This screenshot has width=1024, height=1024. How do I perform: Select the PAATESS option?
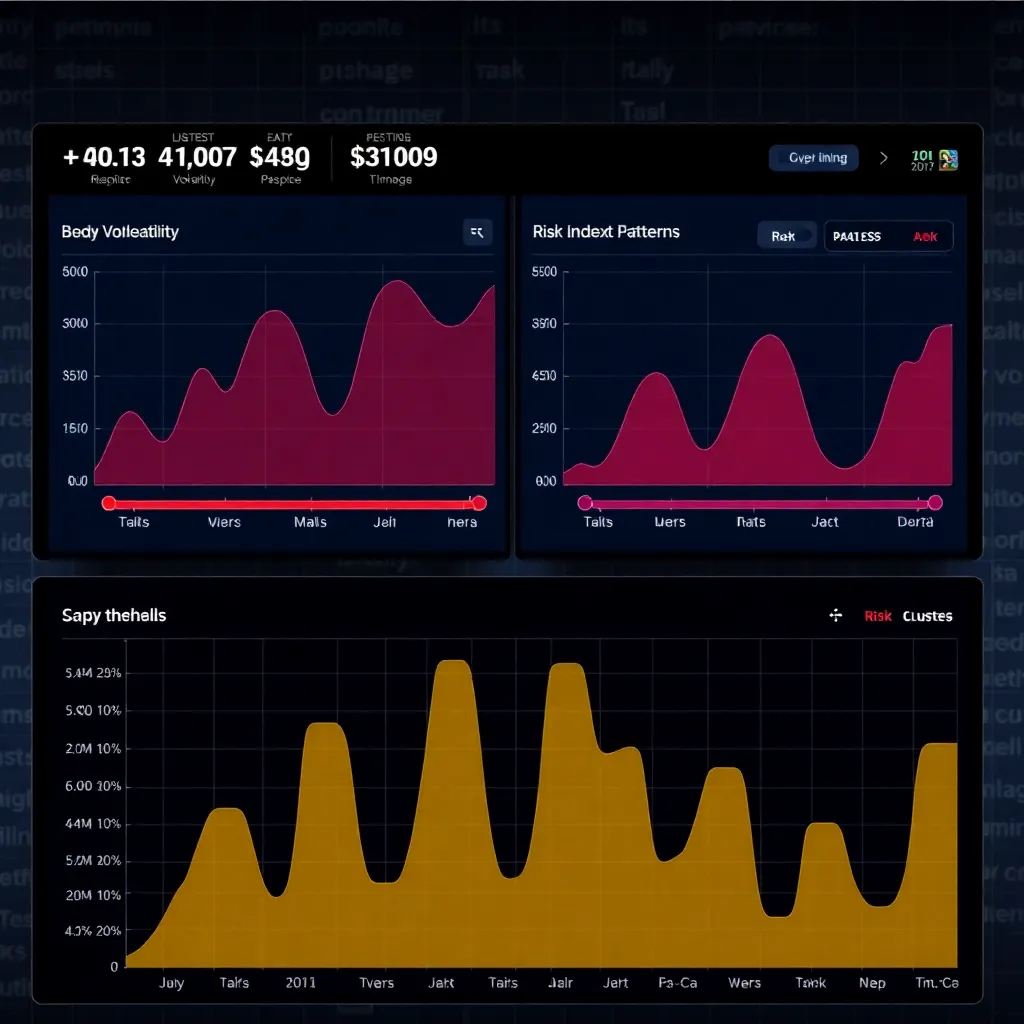pyautogui.click(x=857, y=237)
